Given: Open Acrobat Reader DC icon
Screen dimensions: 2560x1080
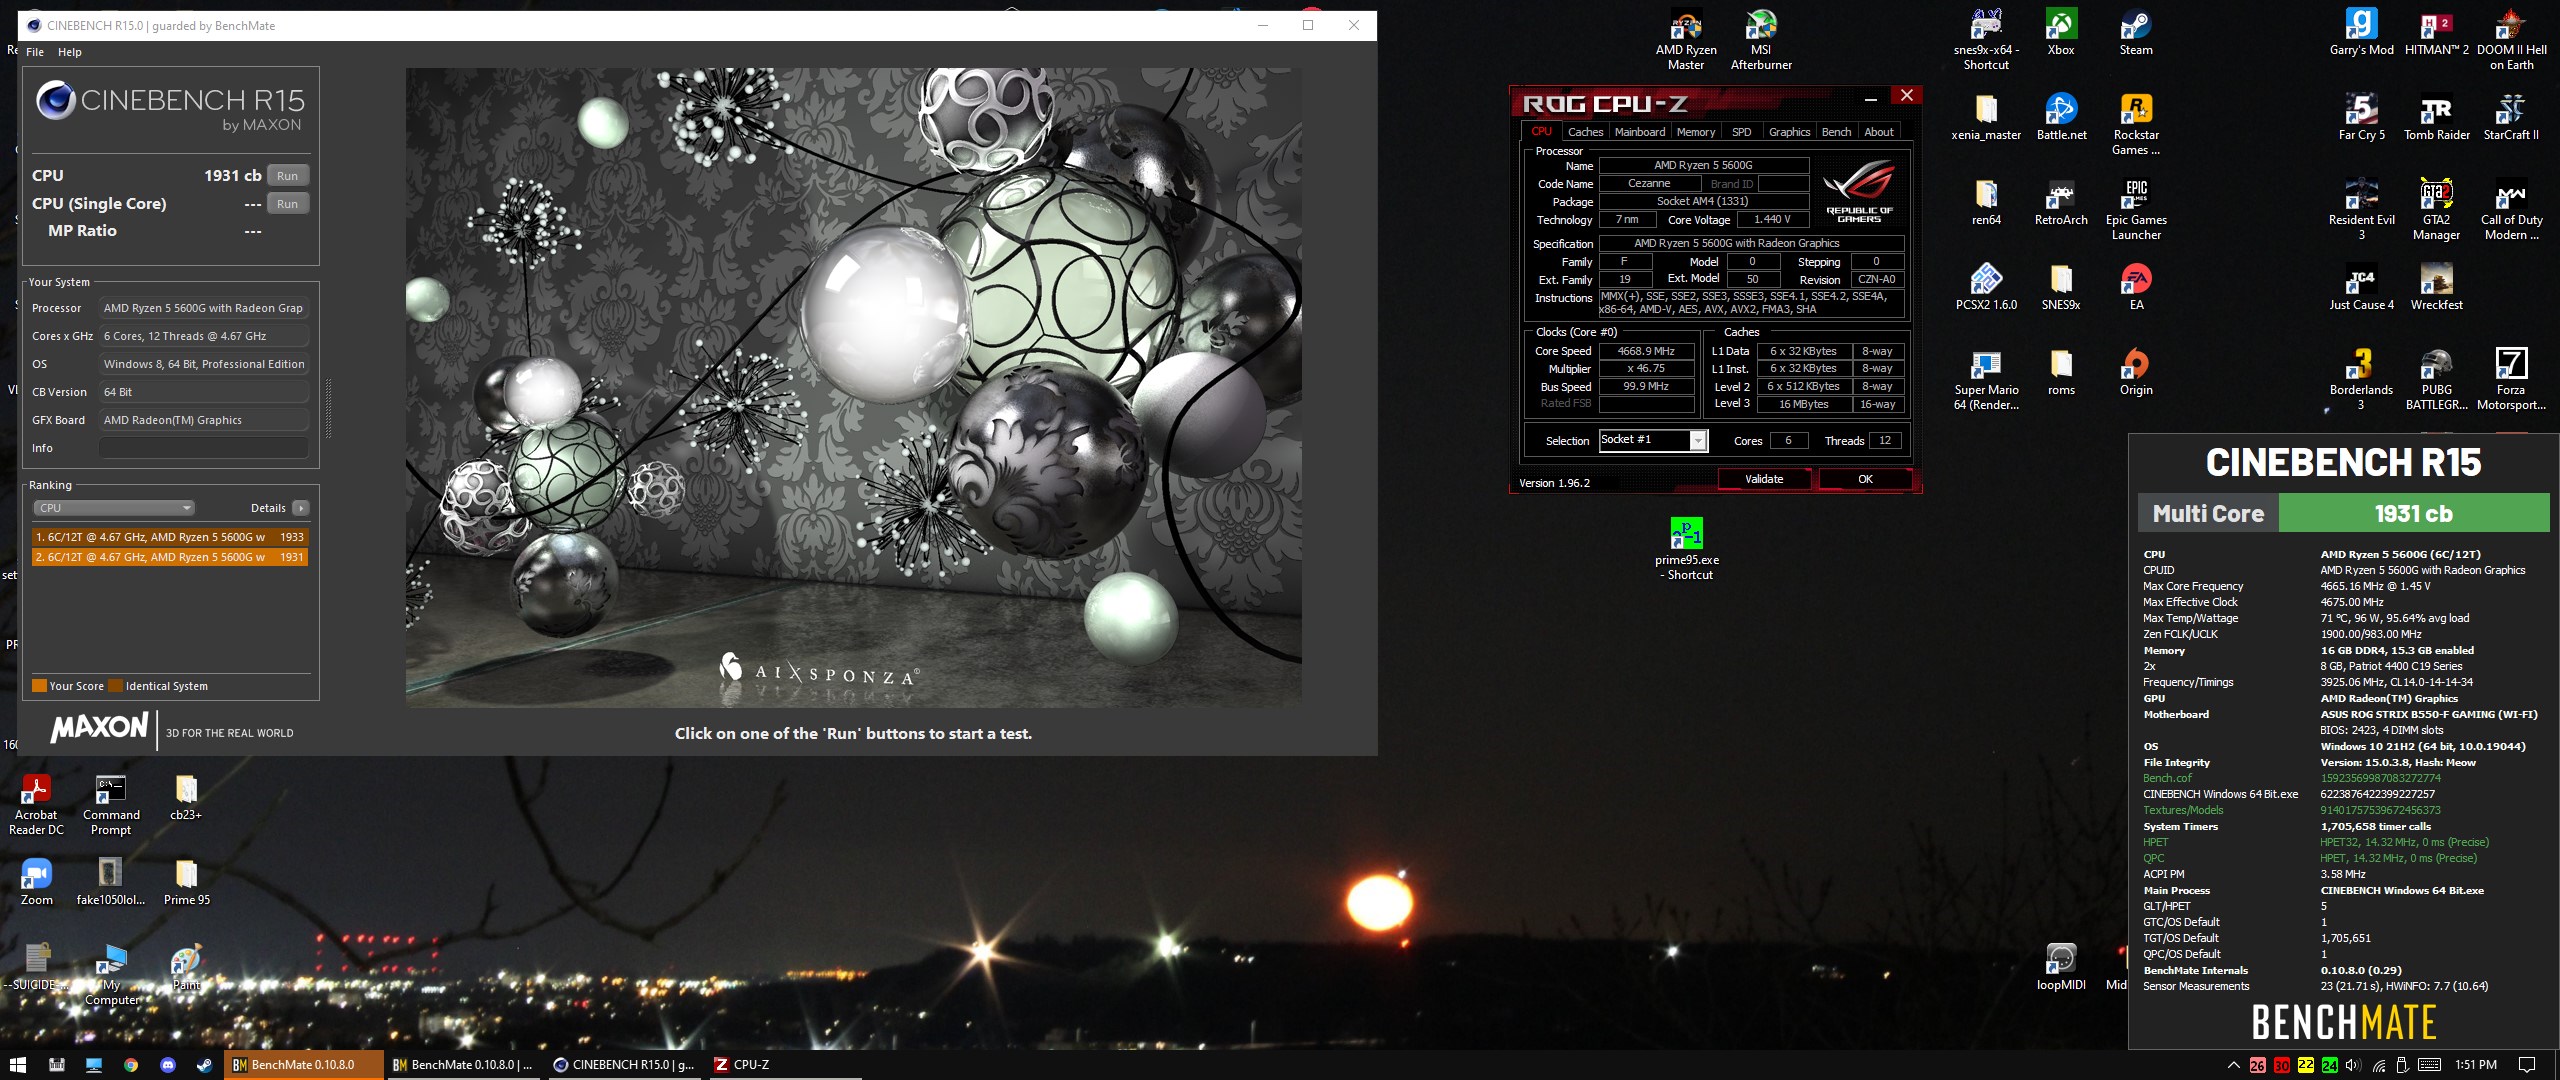Looking at the screenshot, I should point(36,804).
